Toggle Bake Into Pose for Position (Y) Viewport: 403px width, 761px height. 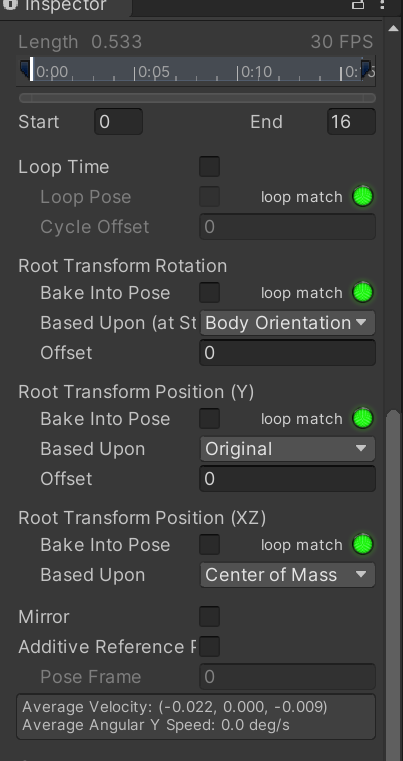pos(210,418)
